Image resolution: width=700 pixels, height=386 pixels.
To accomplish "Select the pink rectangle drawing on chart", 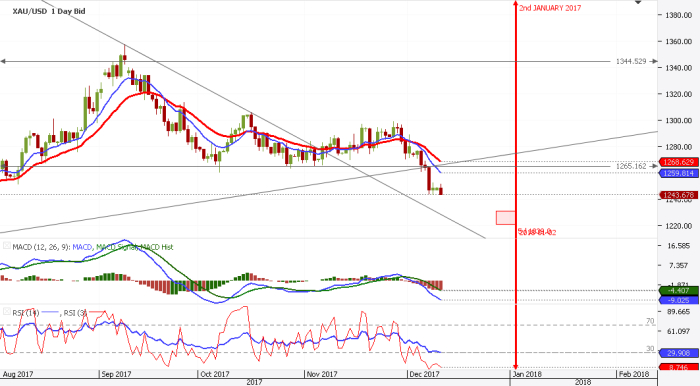I will 505,218.
